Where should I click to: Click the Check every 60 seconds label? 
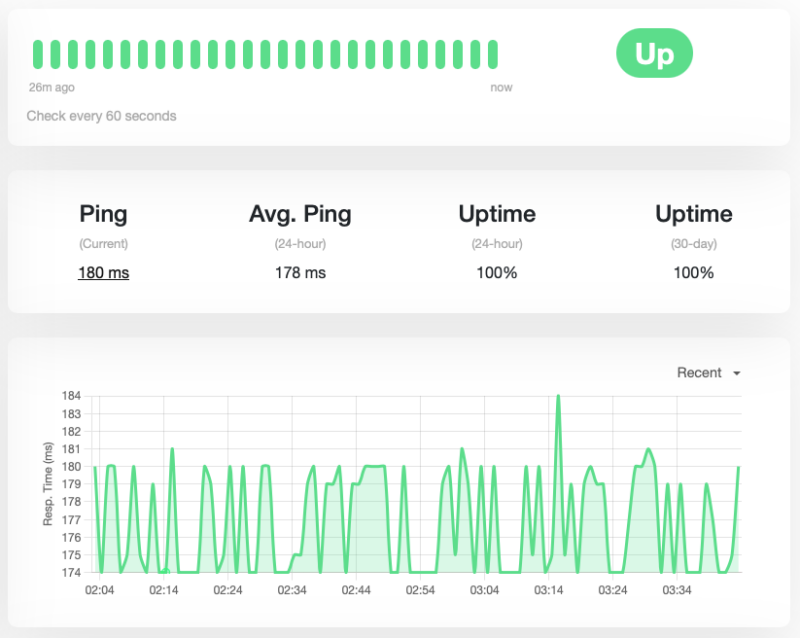click(103, 116)
